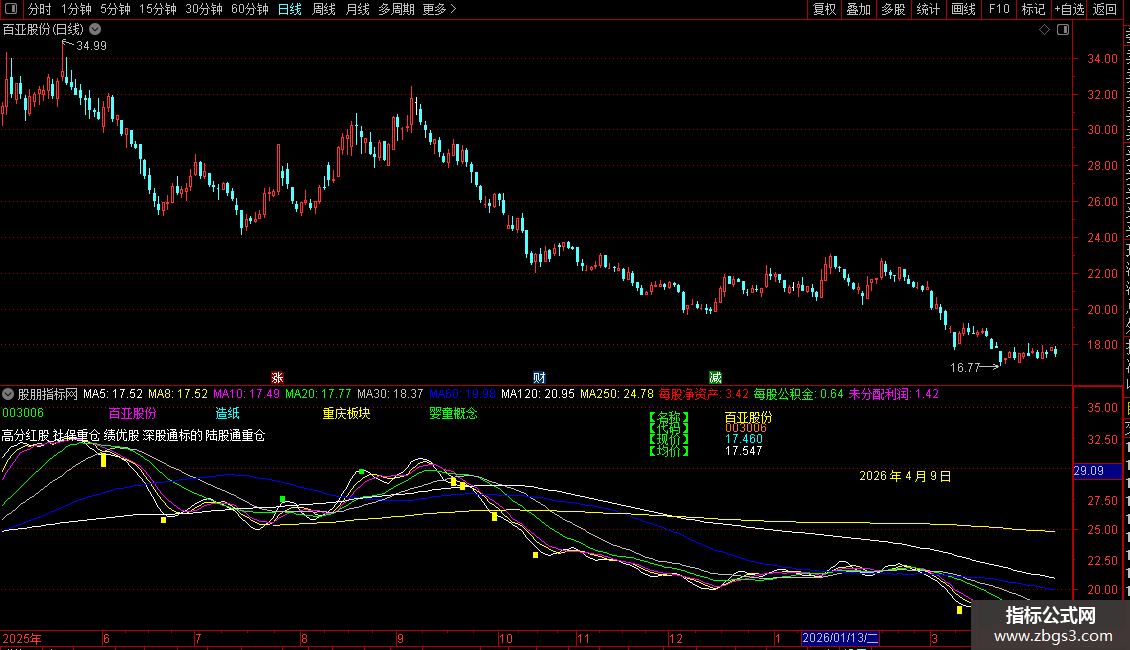Click the MA120: 20.95 label
Viewport: 1130px width, 650px height.
click(538, 394)
